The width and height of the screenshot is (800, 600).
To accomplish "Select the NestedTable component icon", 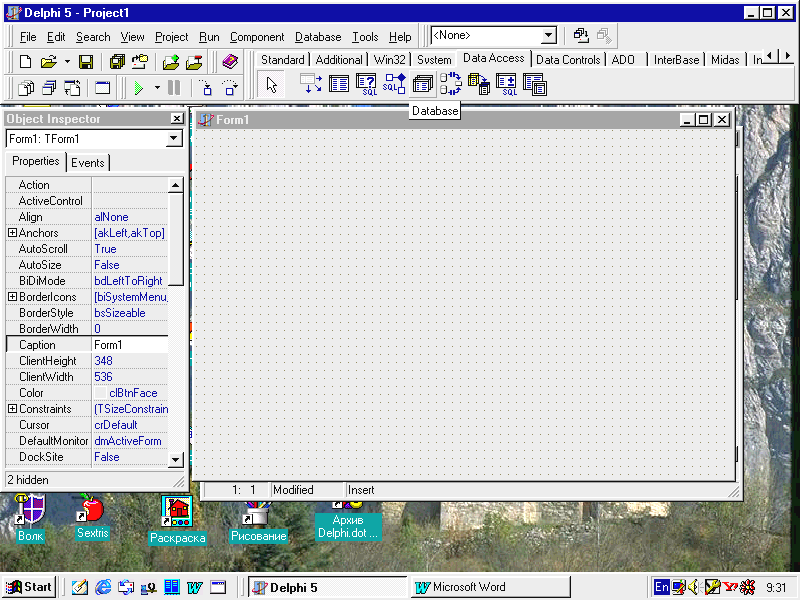I will [534, 84].
